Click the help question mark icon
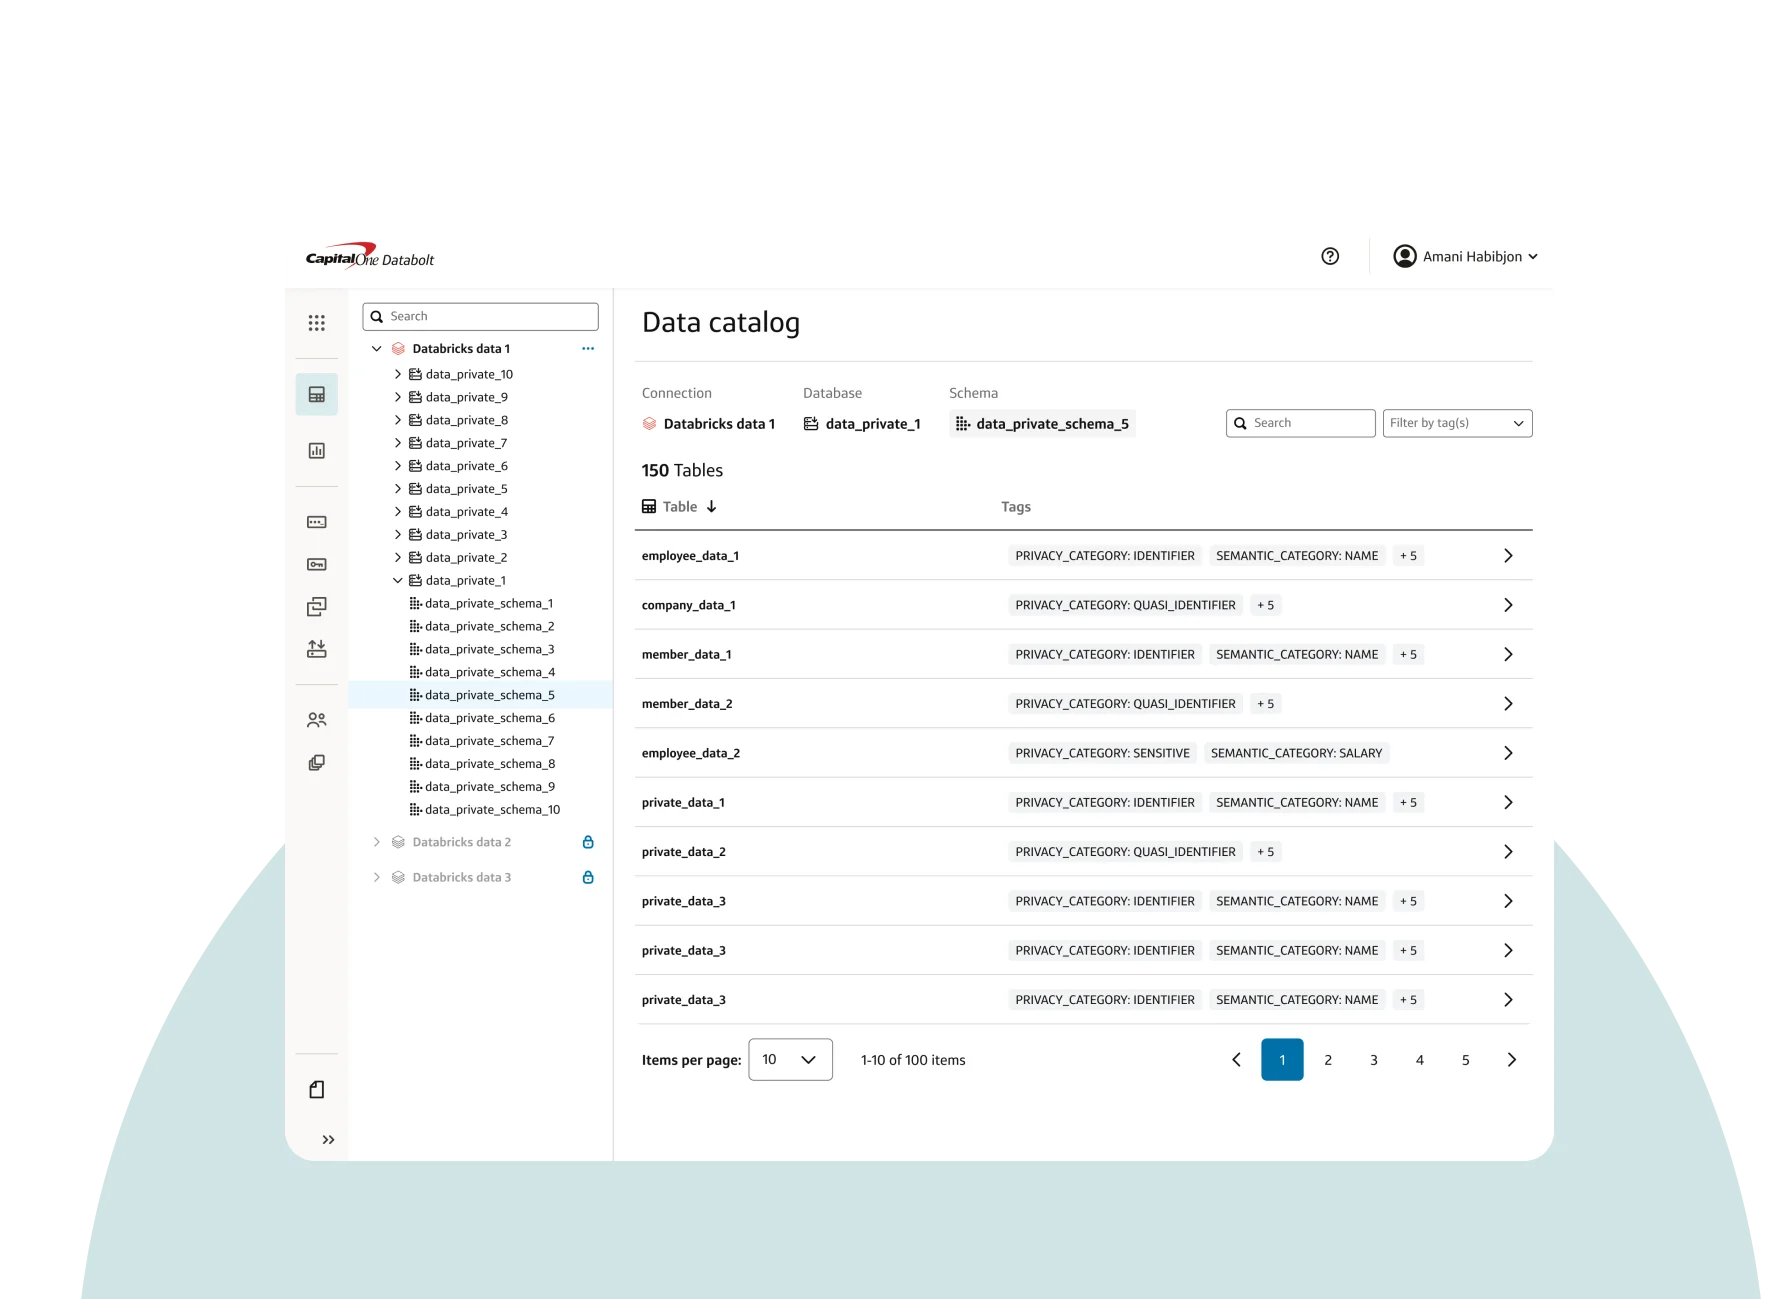This screenshot has width=1767, height=1299. click(x=1330, y=256)
